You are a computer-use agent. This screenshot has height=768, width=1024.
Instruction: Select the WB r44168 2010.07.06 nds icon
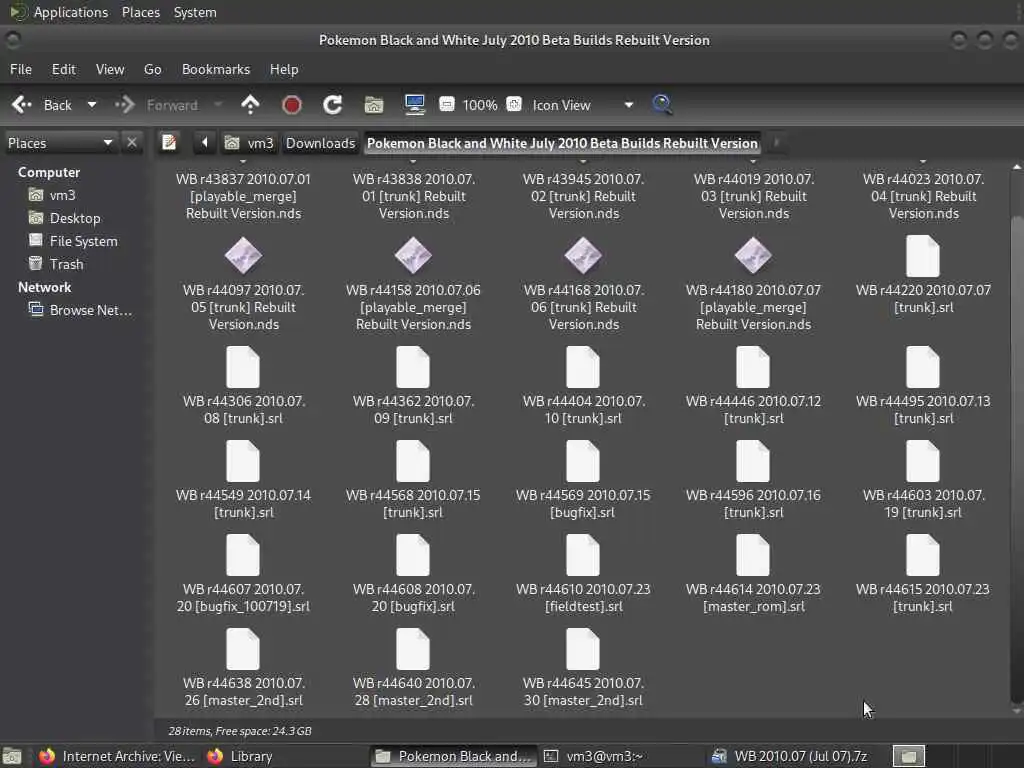click(x=583, y=256)
